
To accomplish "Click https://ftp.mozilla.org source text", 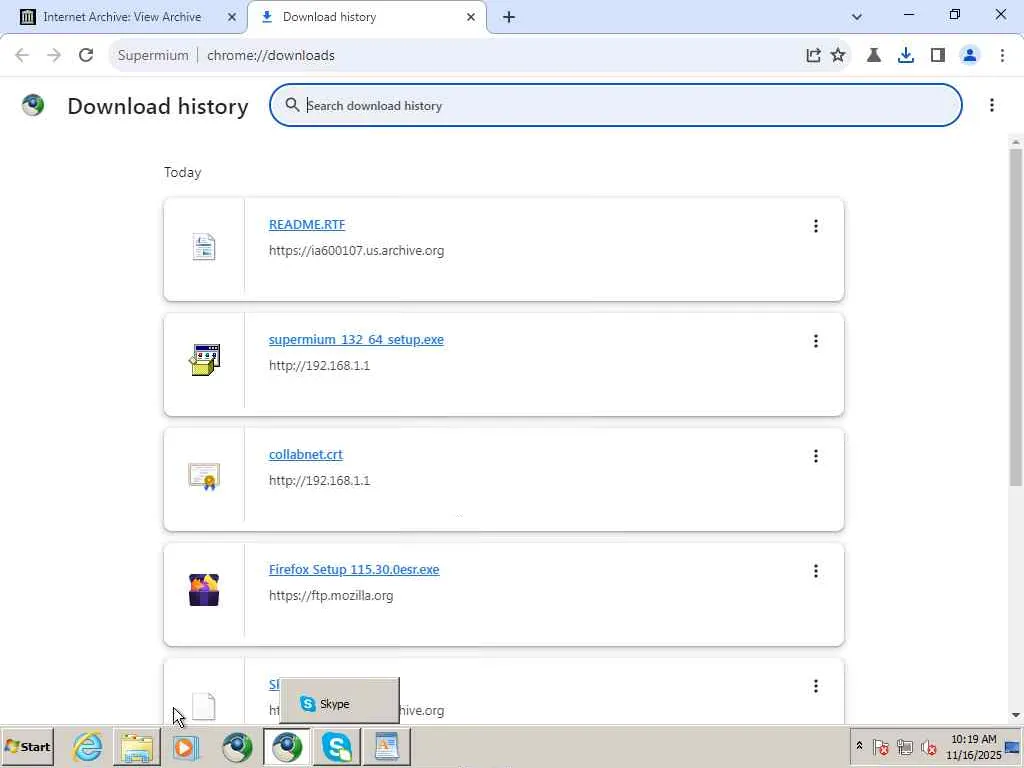I will (x=331, y=595).
